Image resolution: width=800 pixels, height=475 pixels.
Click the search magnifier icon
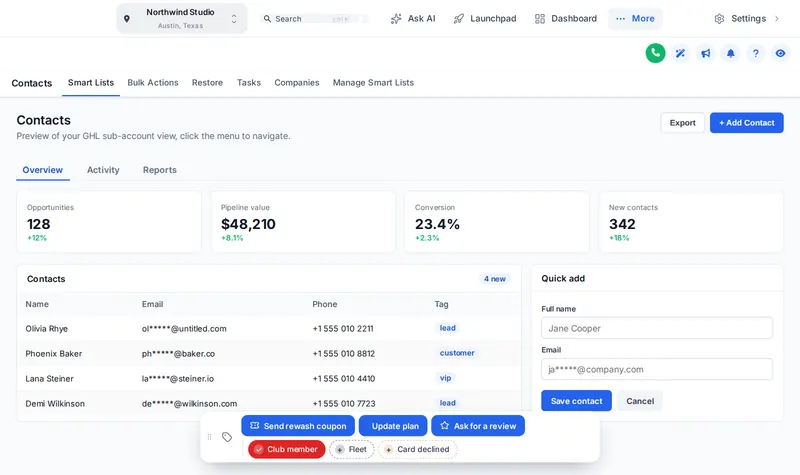point(267,18)
